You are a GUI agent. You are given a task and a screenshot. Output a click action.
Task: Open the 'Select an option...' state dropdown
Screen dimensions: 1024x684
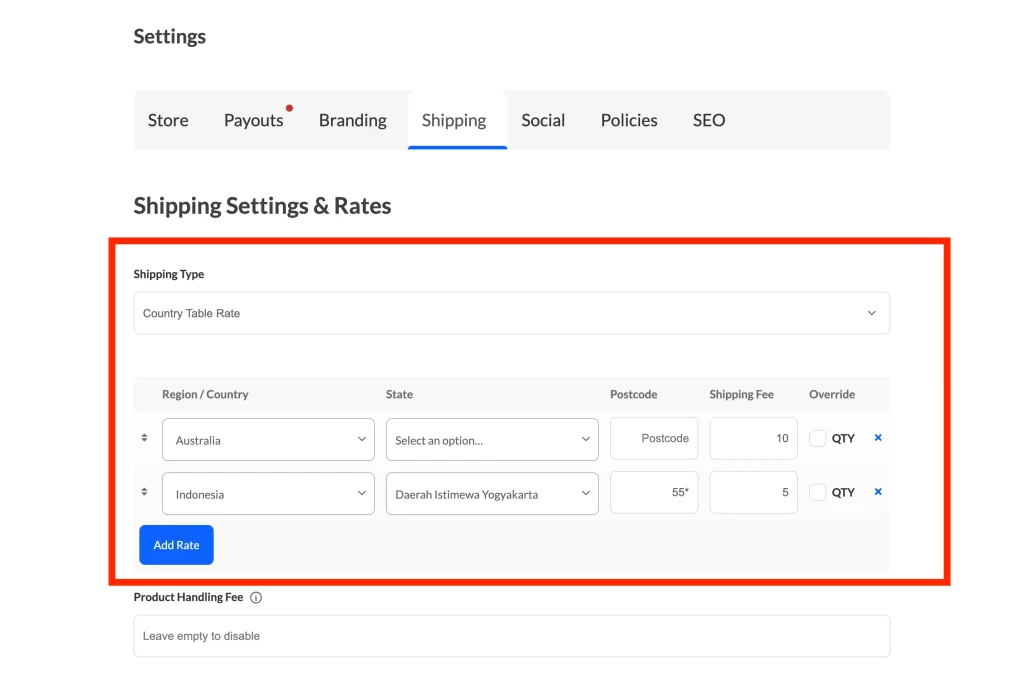(x=492, y=440)
